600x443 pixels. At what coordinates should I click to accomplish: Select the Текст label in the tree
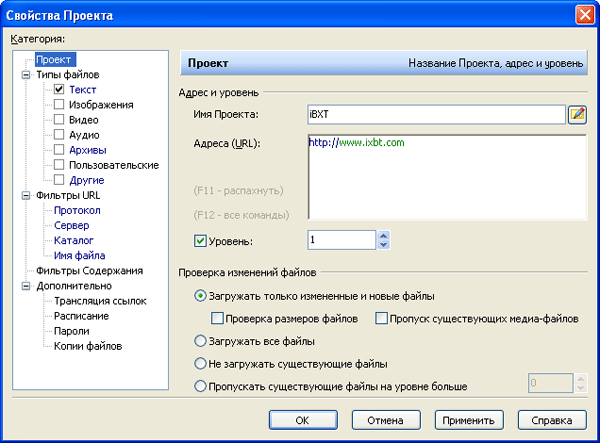[x=83, y=90]
